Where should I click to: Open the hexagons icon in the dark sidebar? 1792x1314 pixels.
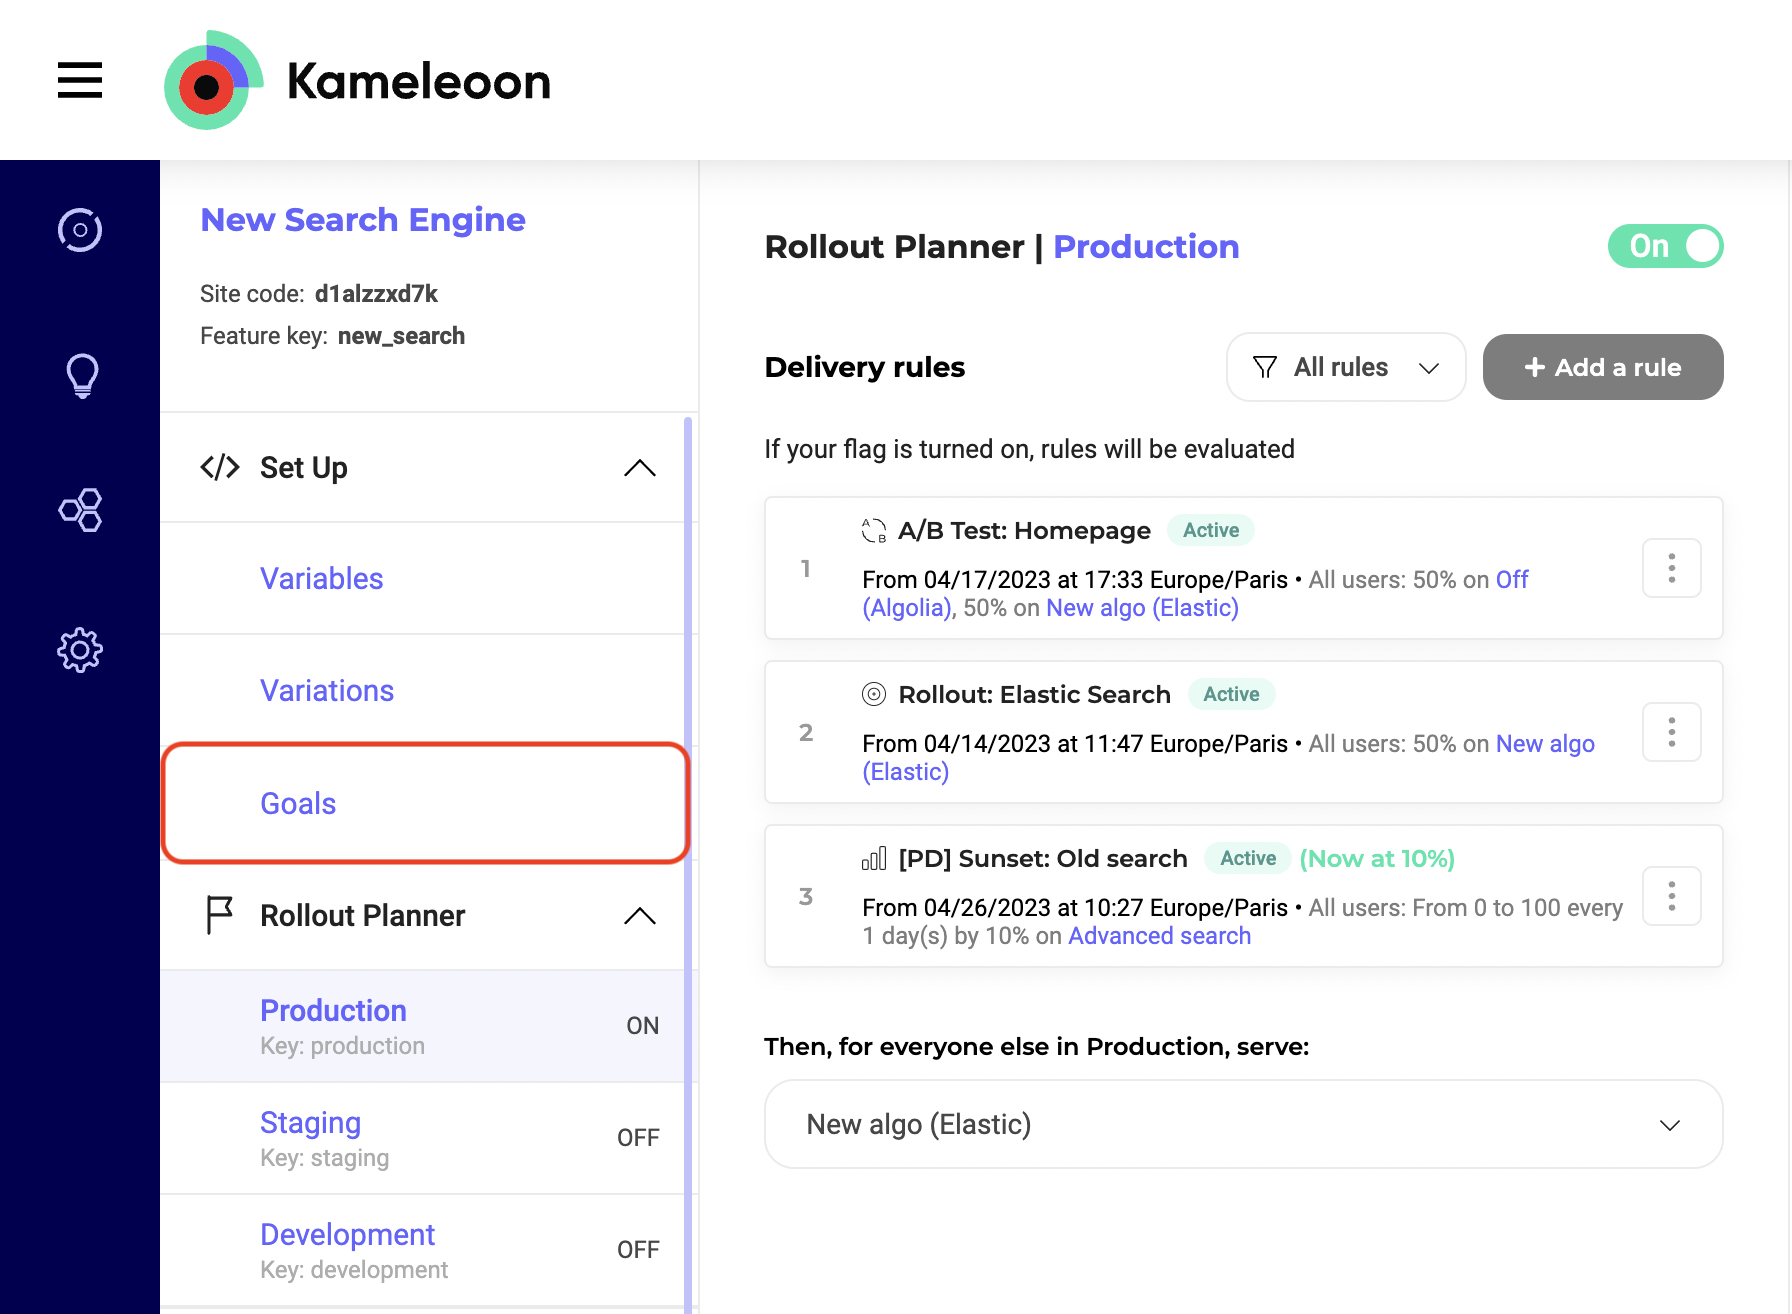click(x=80, y=510)
